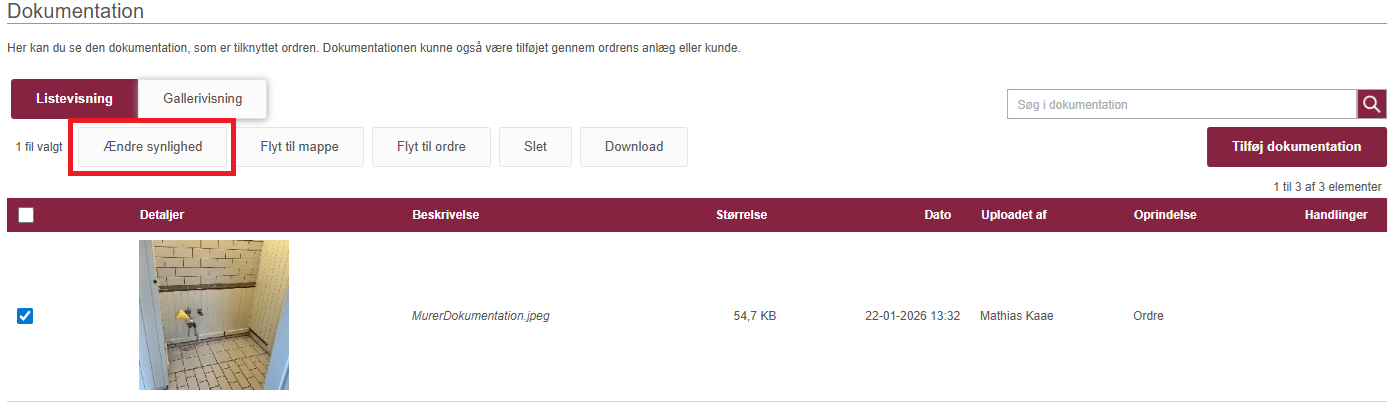Sort by Størrelse column header

click(x=741, y=215)
